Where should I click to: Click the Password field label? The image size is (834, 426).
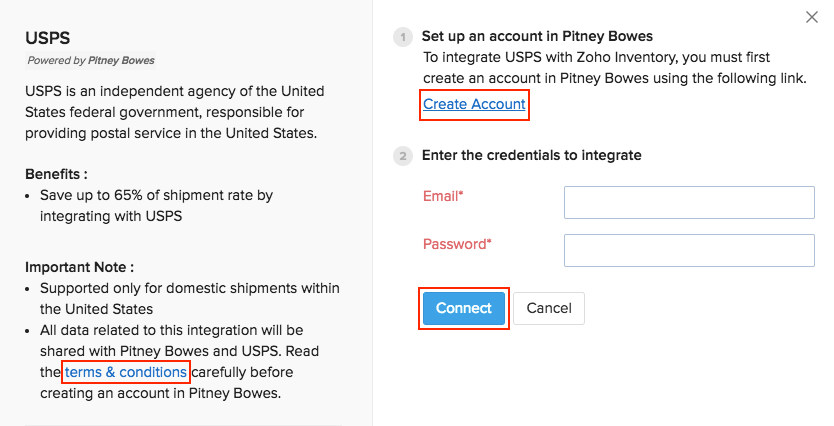coord(457,244)
